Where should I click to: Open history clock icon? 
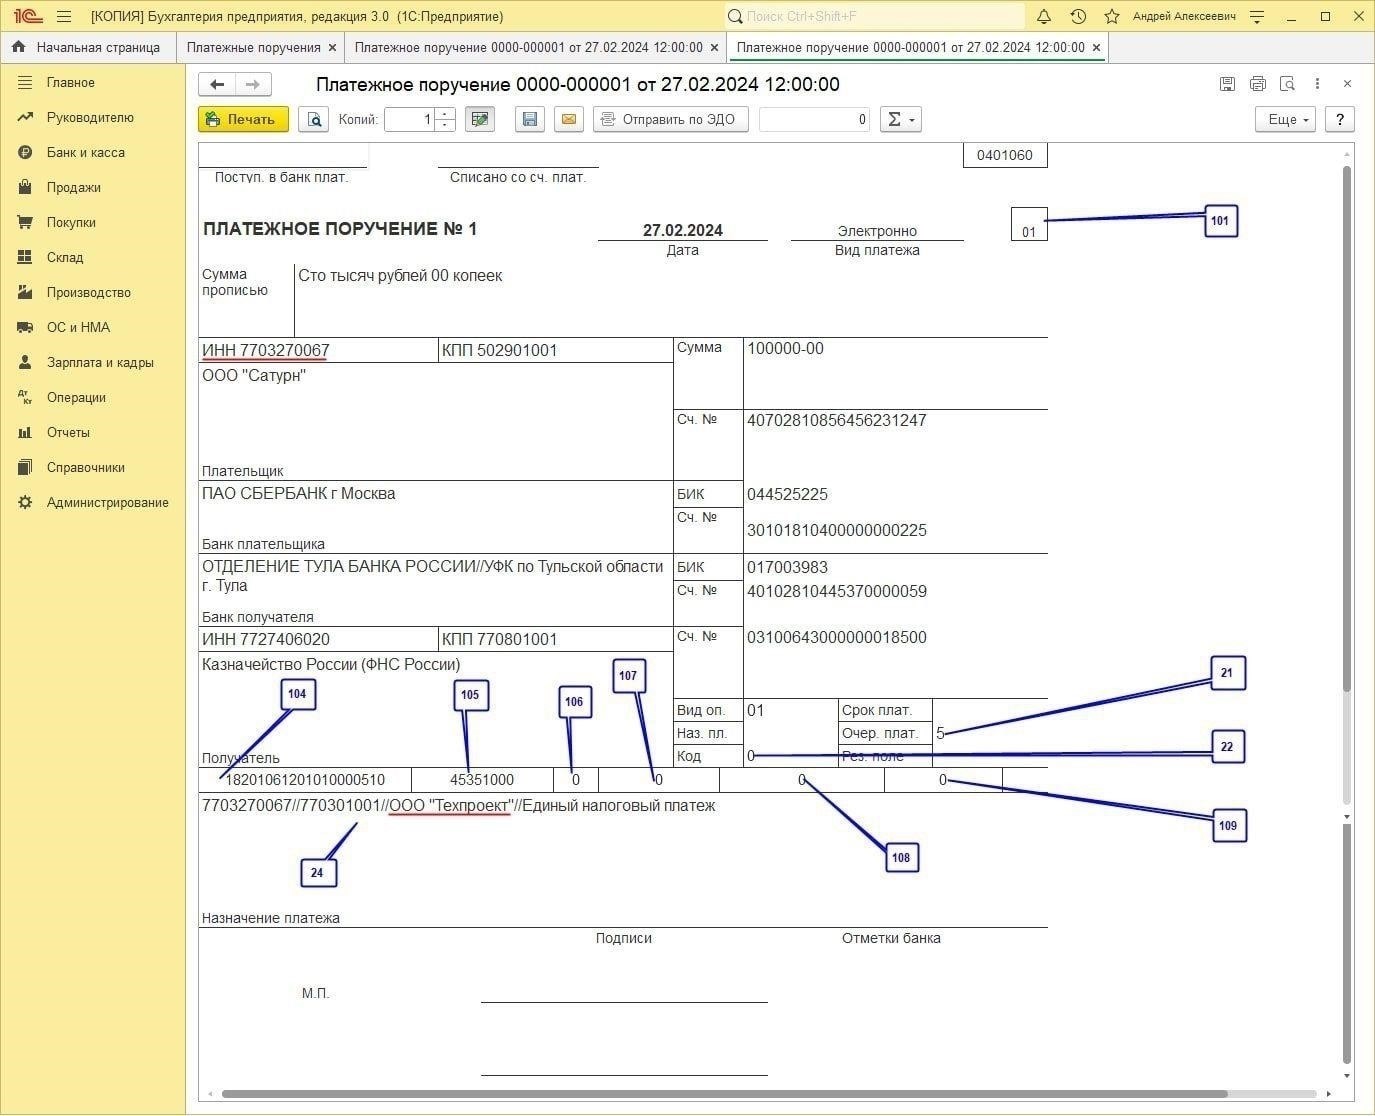tap(1078, 16)
